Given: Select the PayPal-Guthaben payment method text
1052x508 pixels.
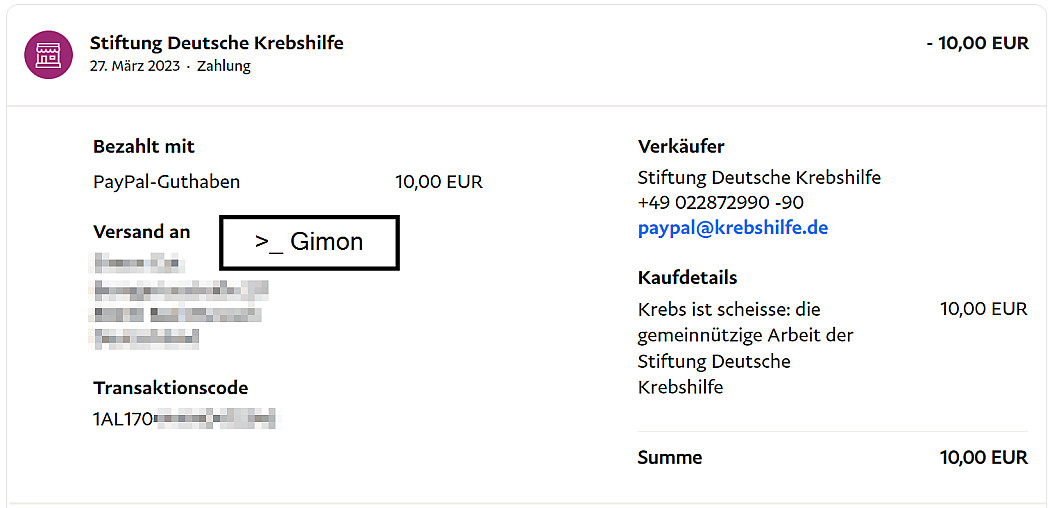Looking at the screenshot, I should click(x=166, y=182).
